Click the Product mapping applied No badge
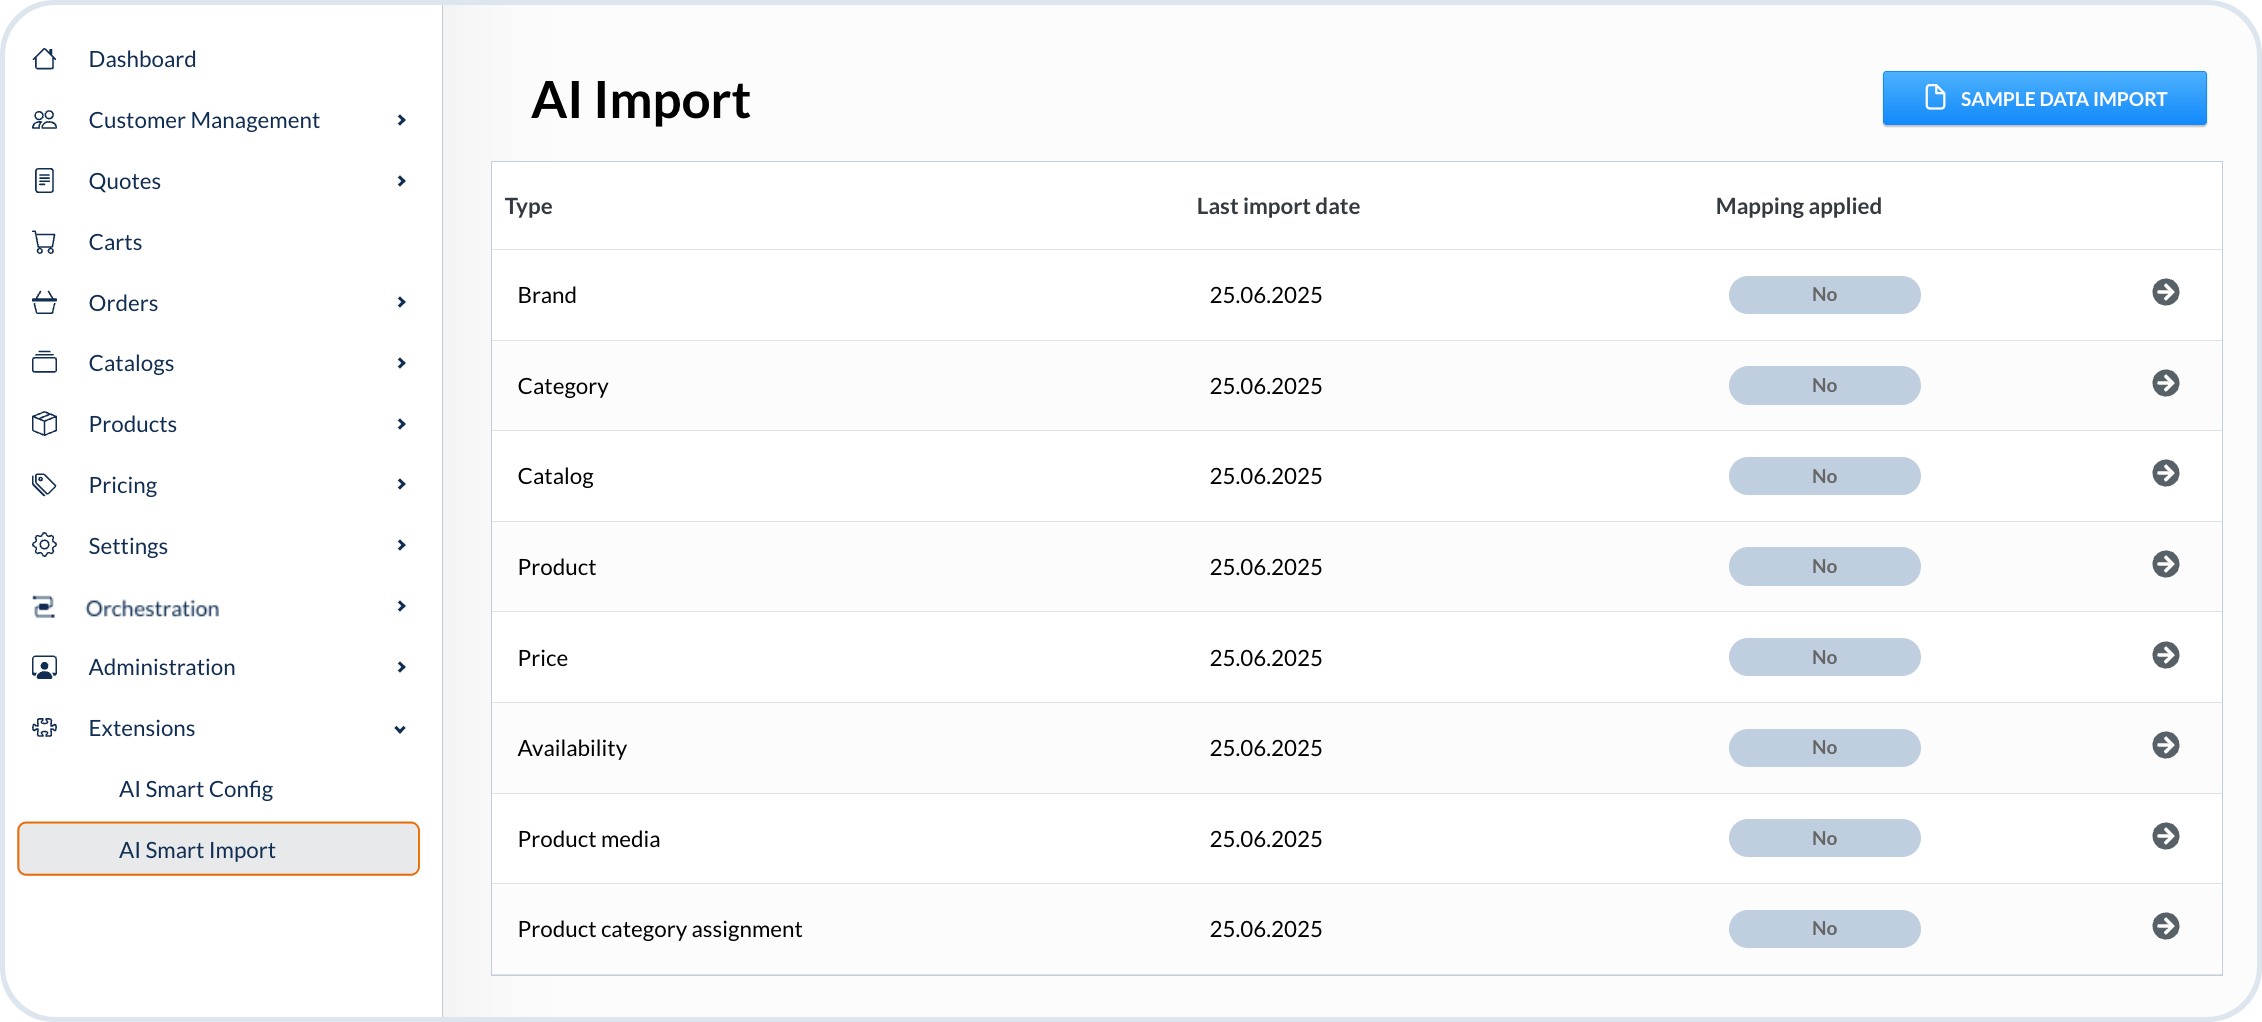Screen dimensions: 2262x1022 (1823, 566)
